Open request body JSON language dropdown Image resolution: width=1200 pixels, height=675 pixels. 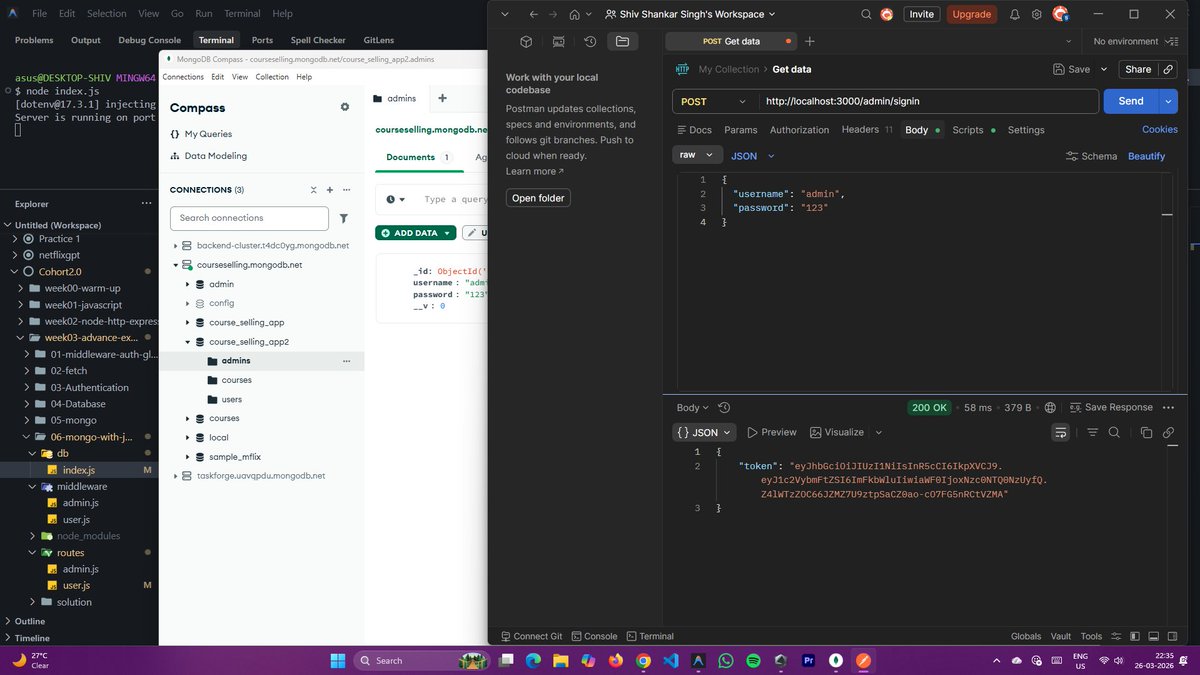(x=753, y=156)
